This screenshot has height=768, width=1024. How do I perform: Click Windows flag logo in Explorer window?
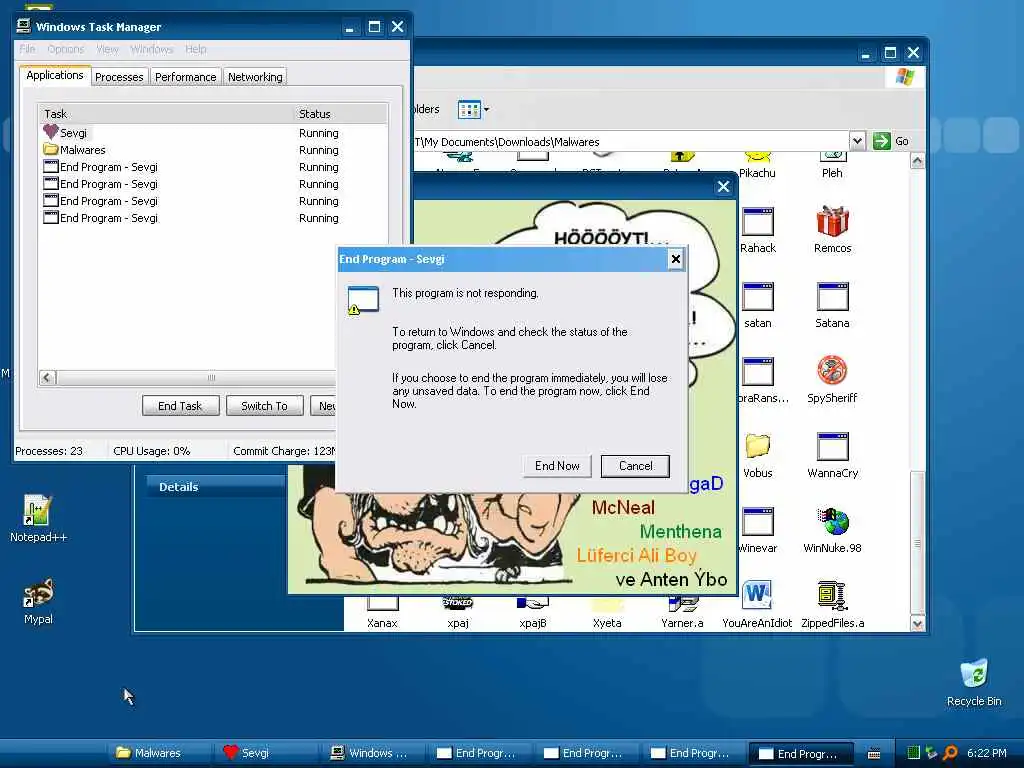[x=904, y=76]
